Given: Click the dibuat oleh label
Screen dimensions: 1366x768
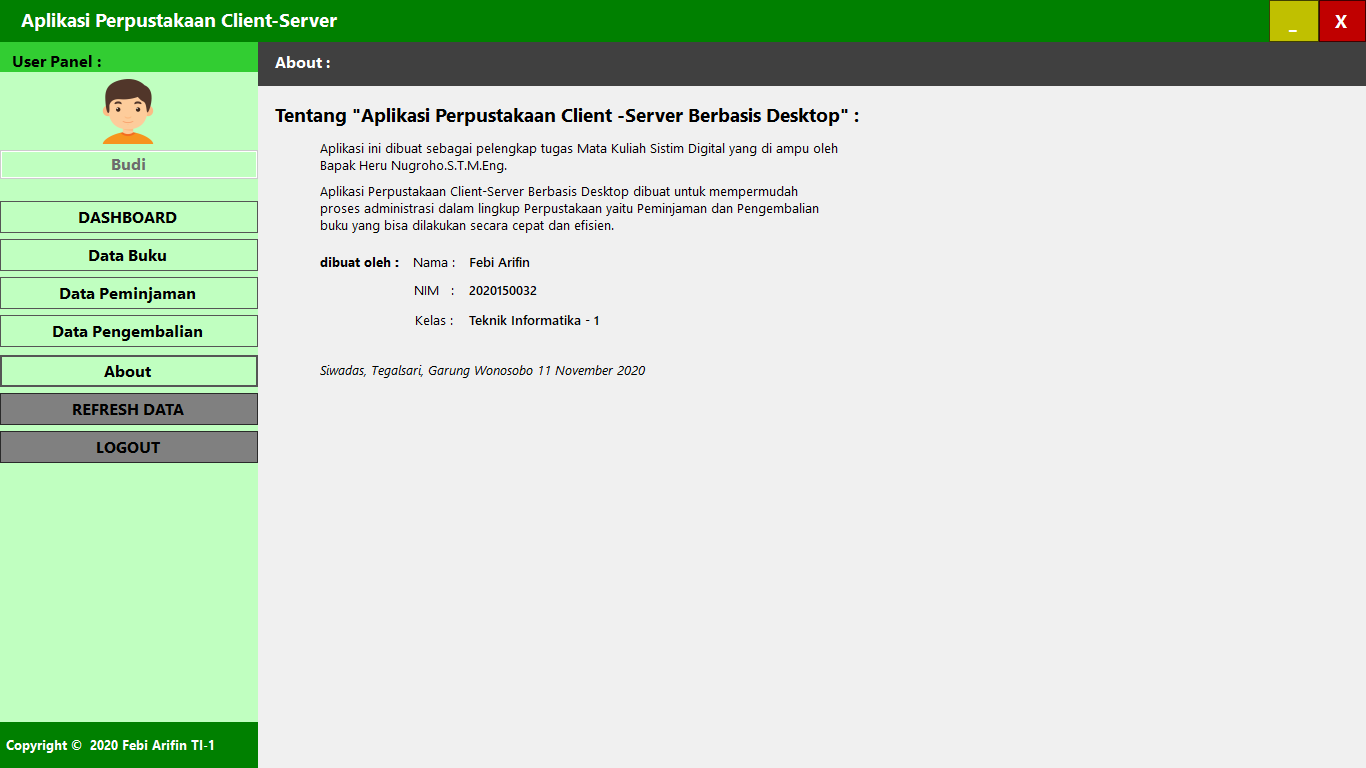Looking at the screenshot, I should (359, 262).
